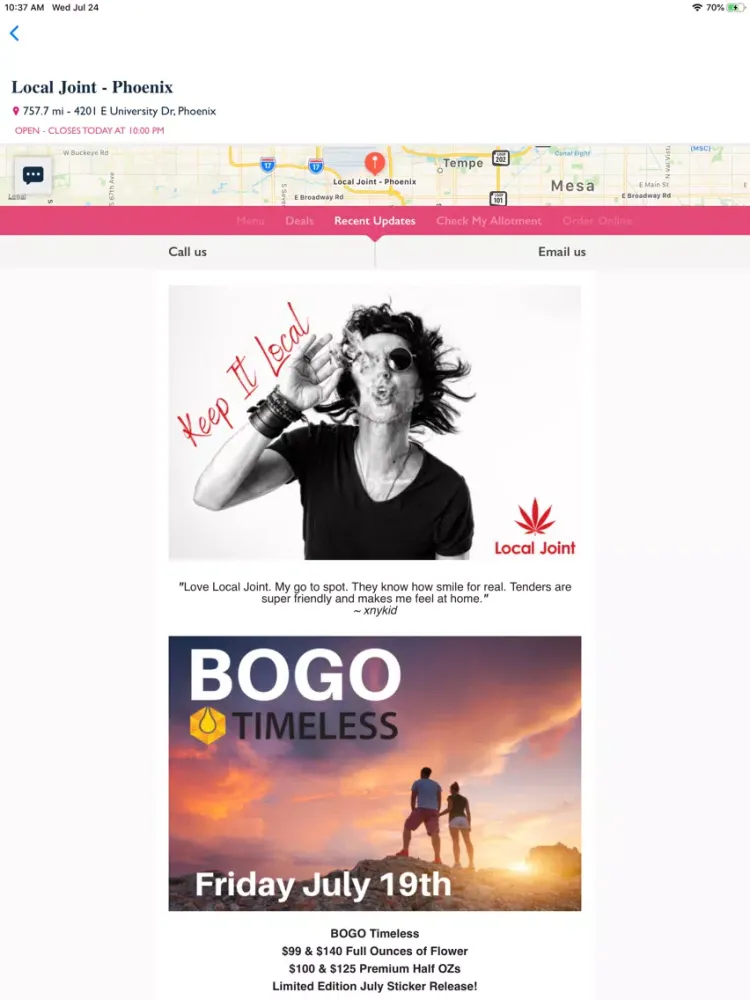Tap the 'Local Joint - Phoenix' map label

tap(374, 182)
